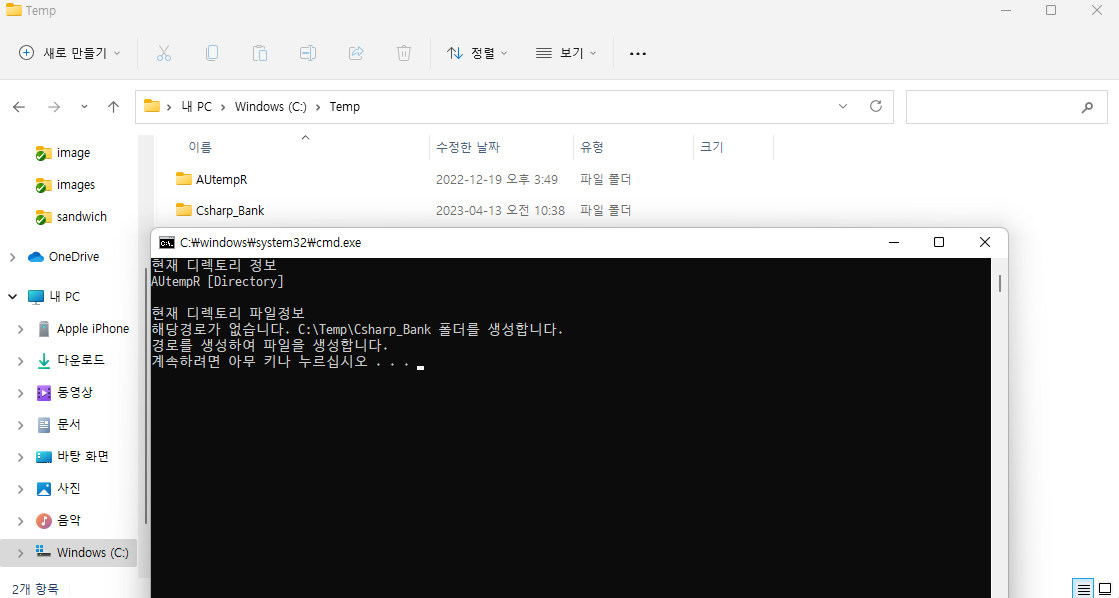
Task: Open address bar history dropdown
Action: click(x=843, y=106)
